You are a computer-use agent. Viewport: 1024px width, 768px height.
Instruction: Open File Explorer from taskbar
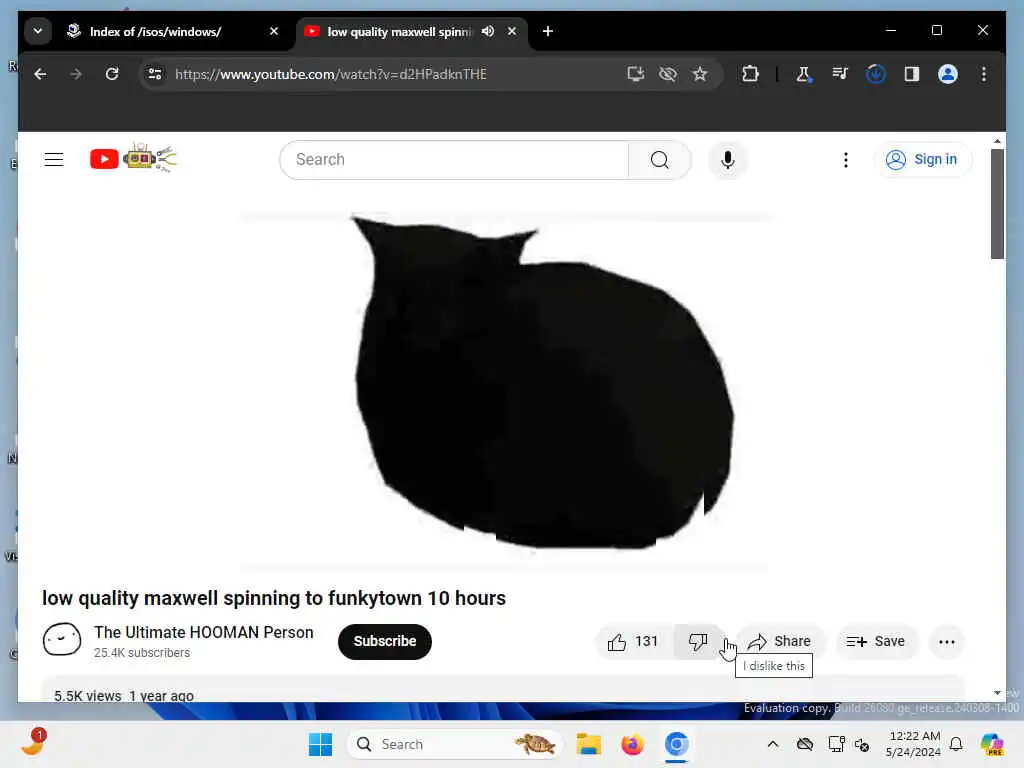click(x=588, y=744)
